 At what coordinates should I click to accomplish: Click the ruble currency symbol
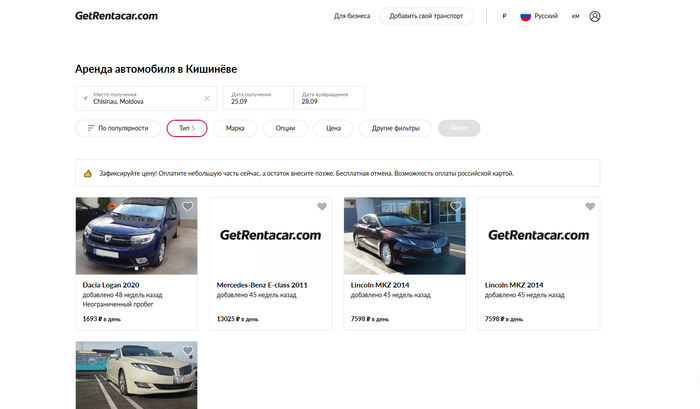click(x=504, y=16)
